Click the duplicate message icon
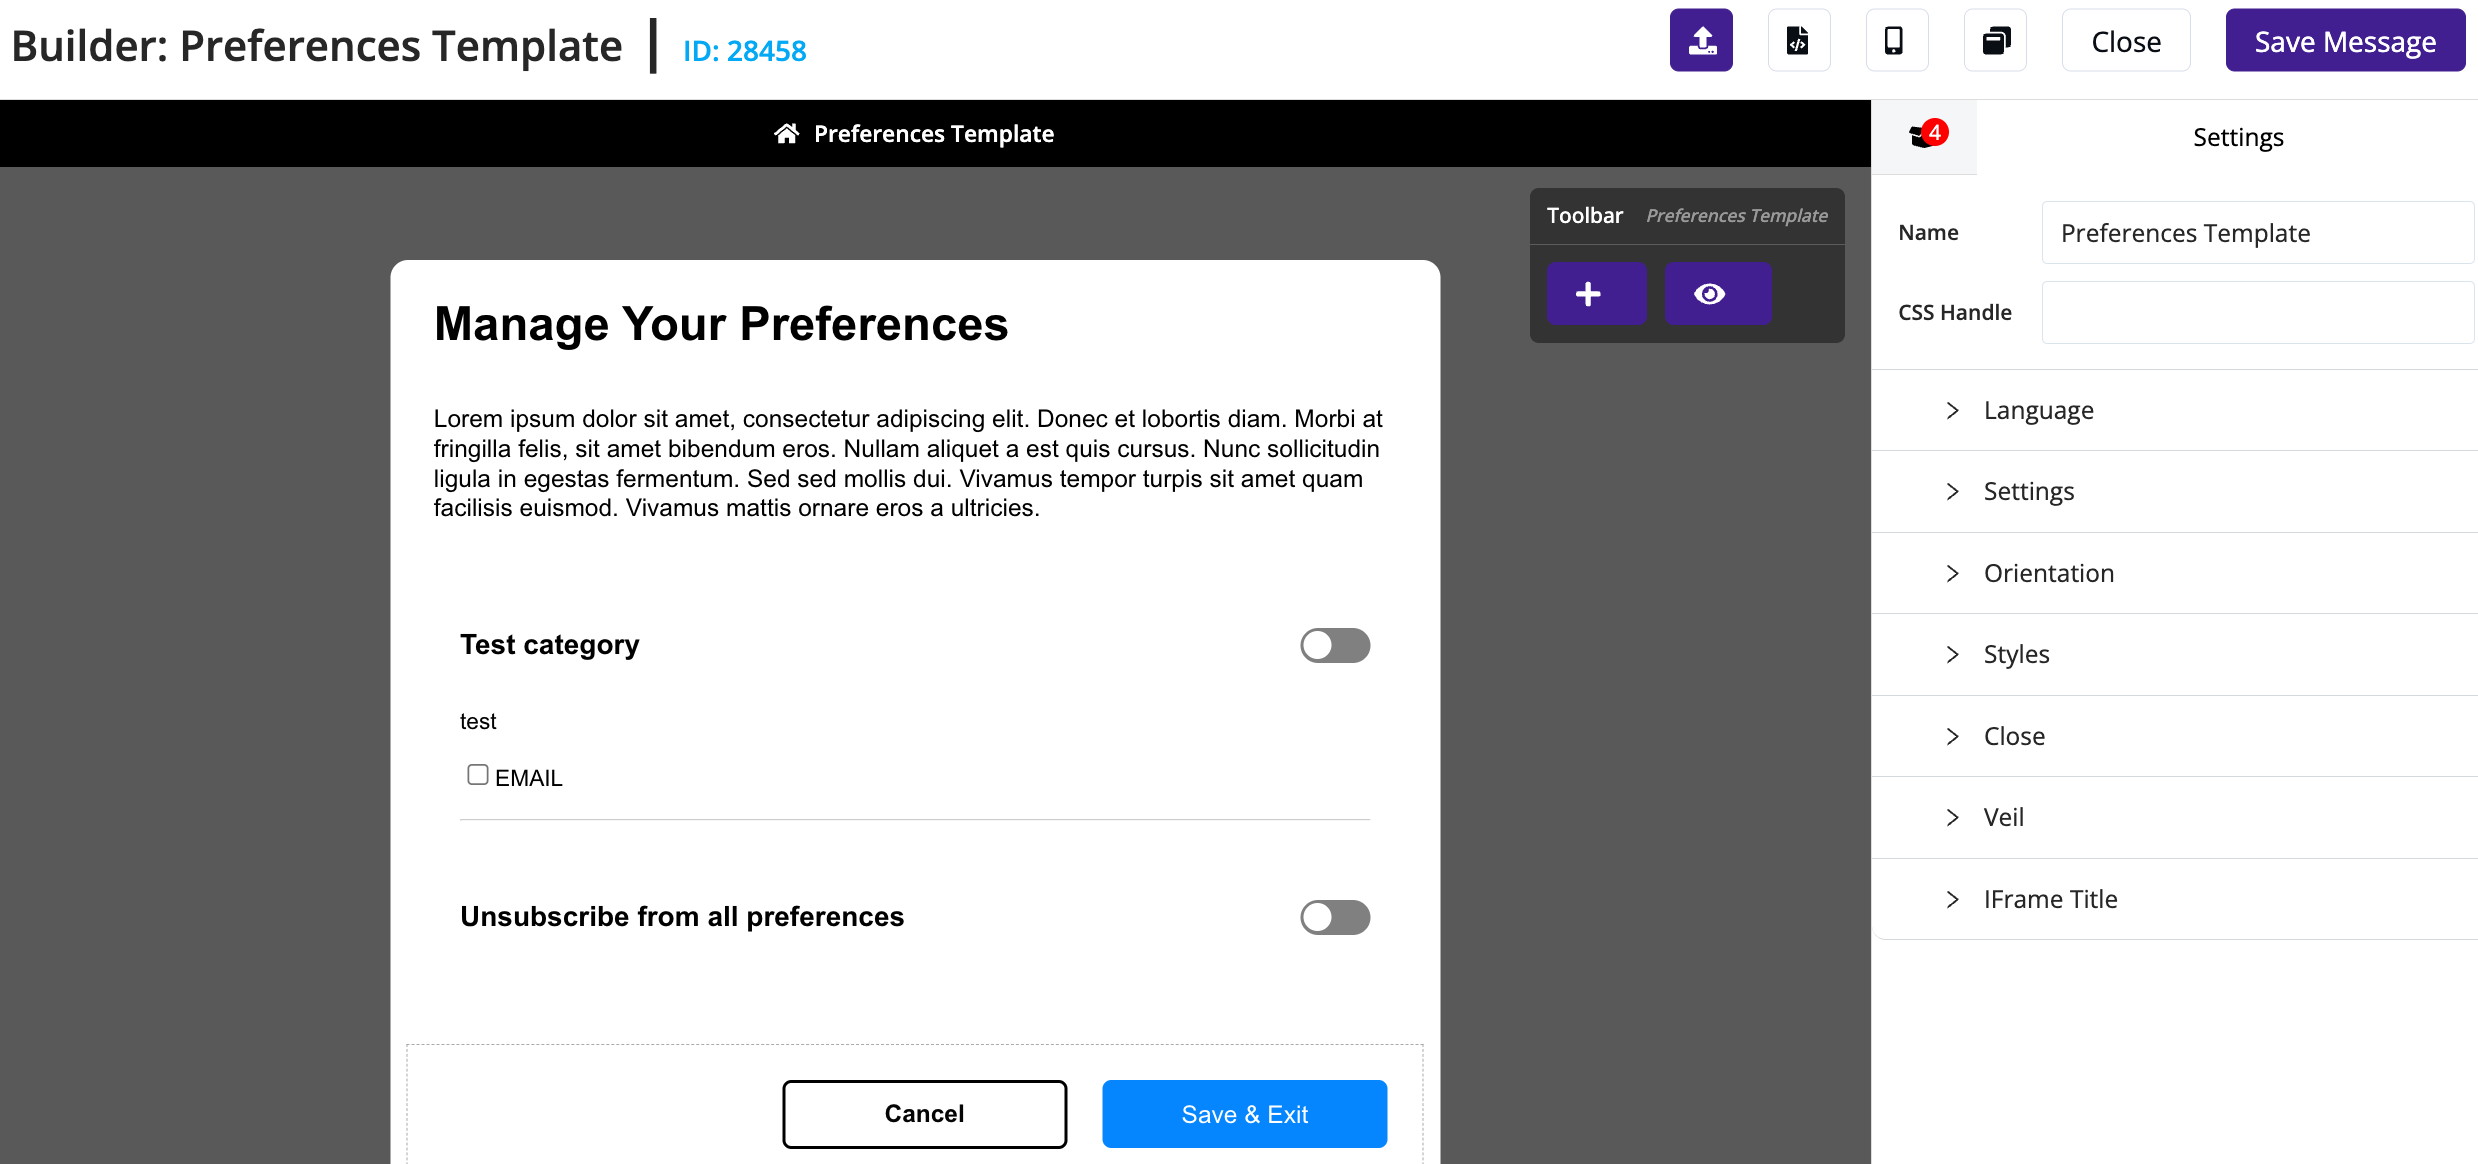Screen dimensions: 2478x1164 [x=1994, y=40]
